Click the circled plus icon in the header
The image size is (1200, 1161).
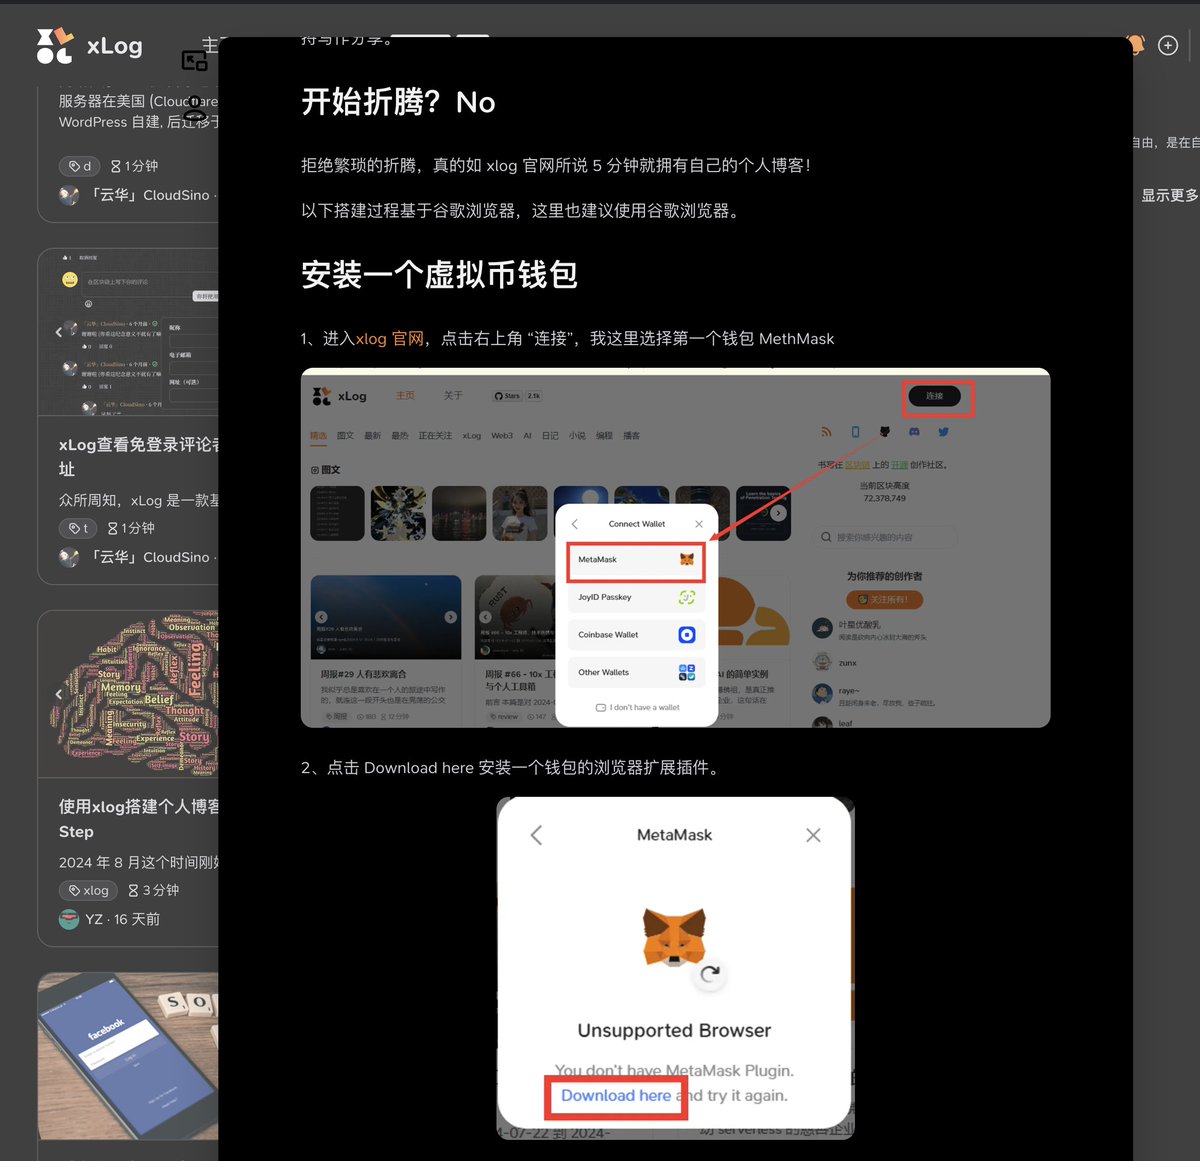1168,45
